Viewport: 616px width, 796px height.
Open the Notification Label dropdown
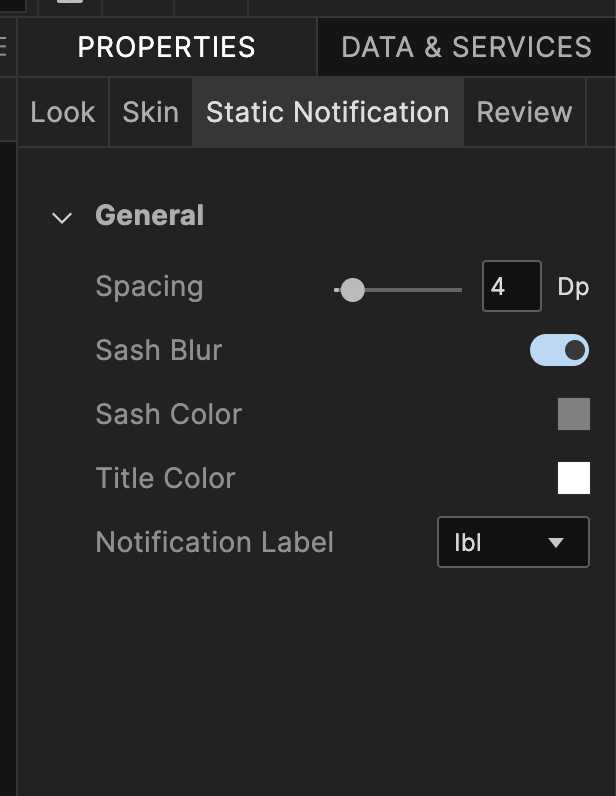513,543
